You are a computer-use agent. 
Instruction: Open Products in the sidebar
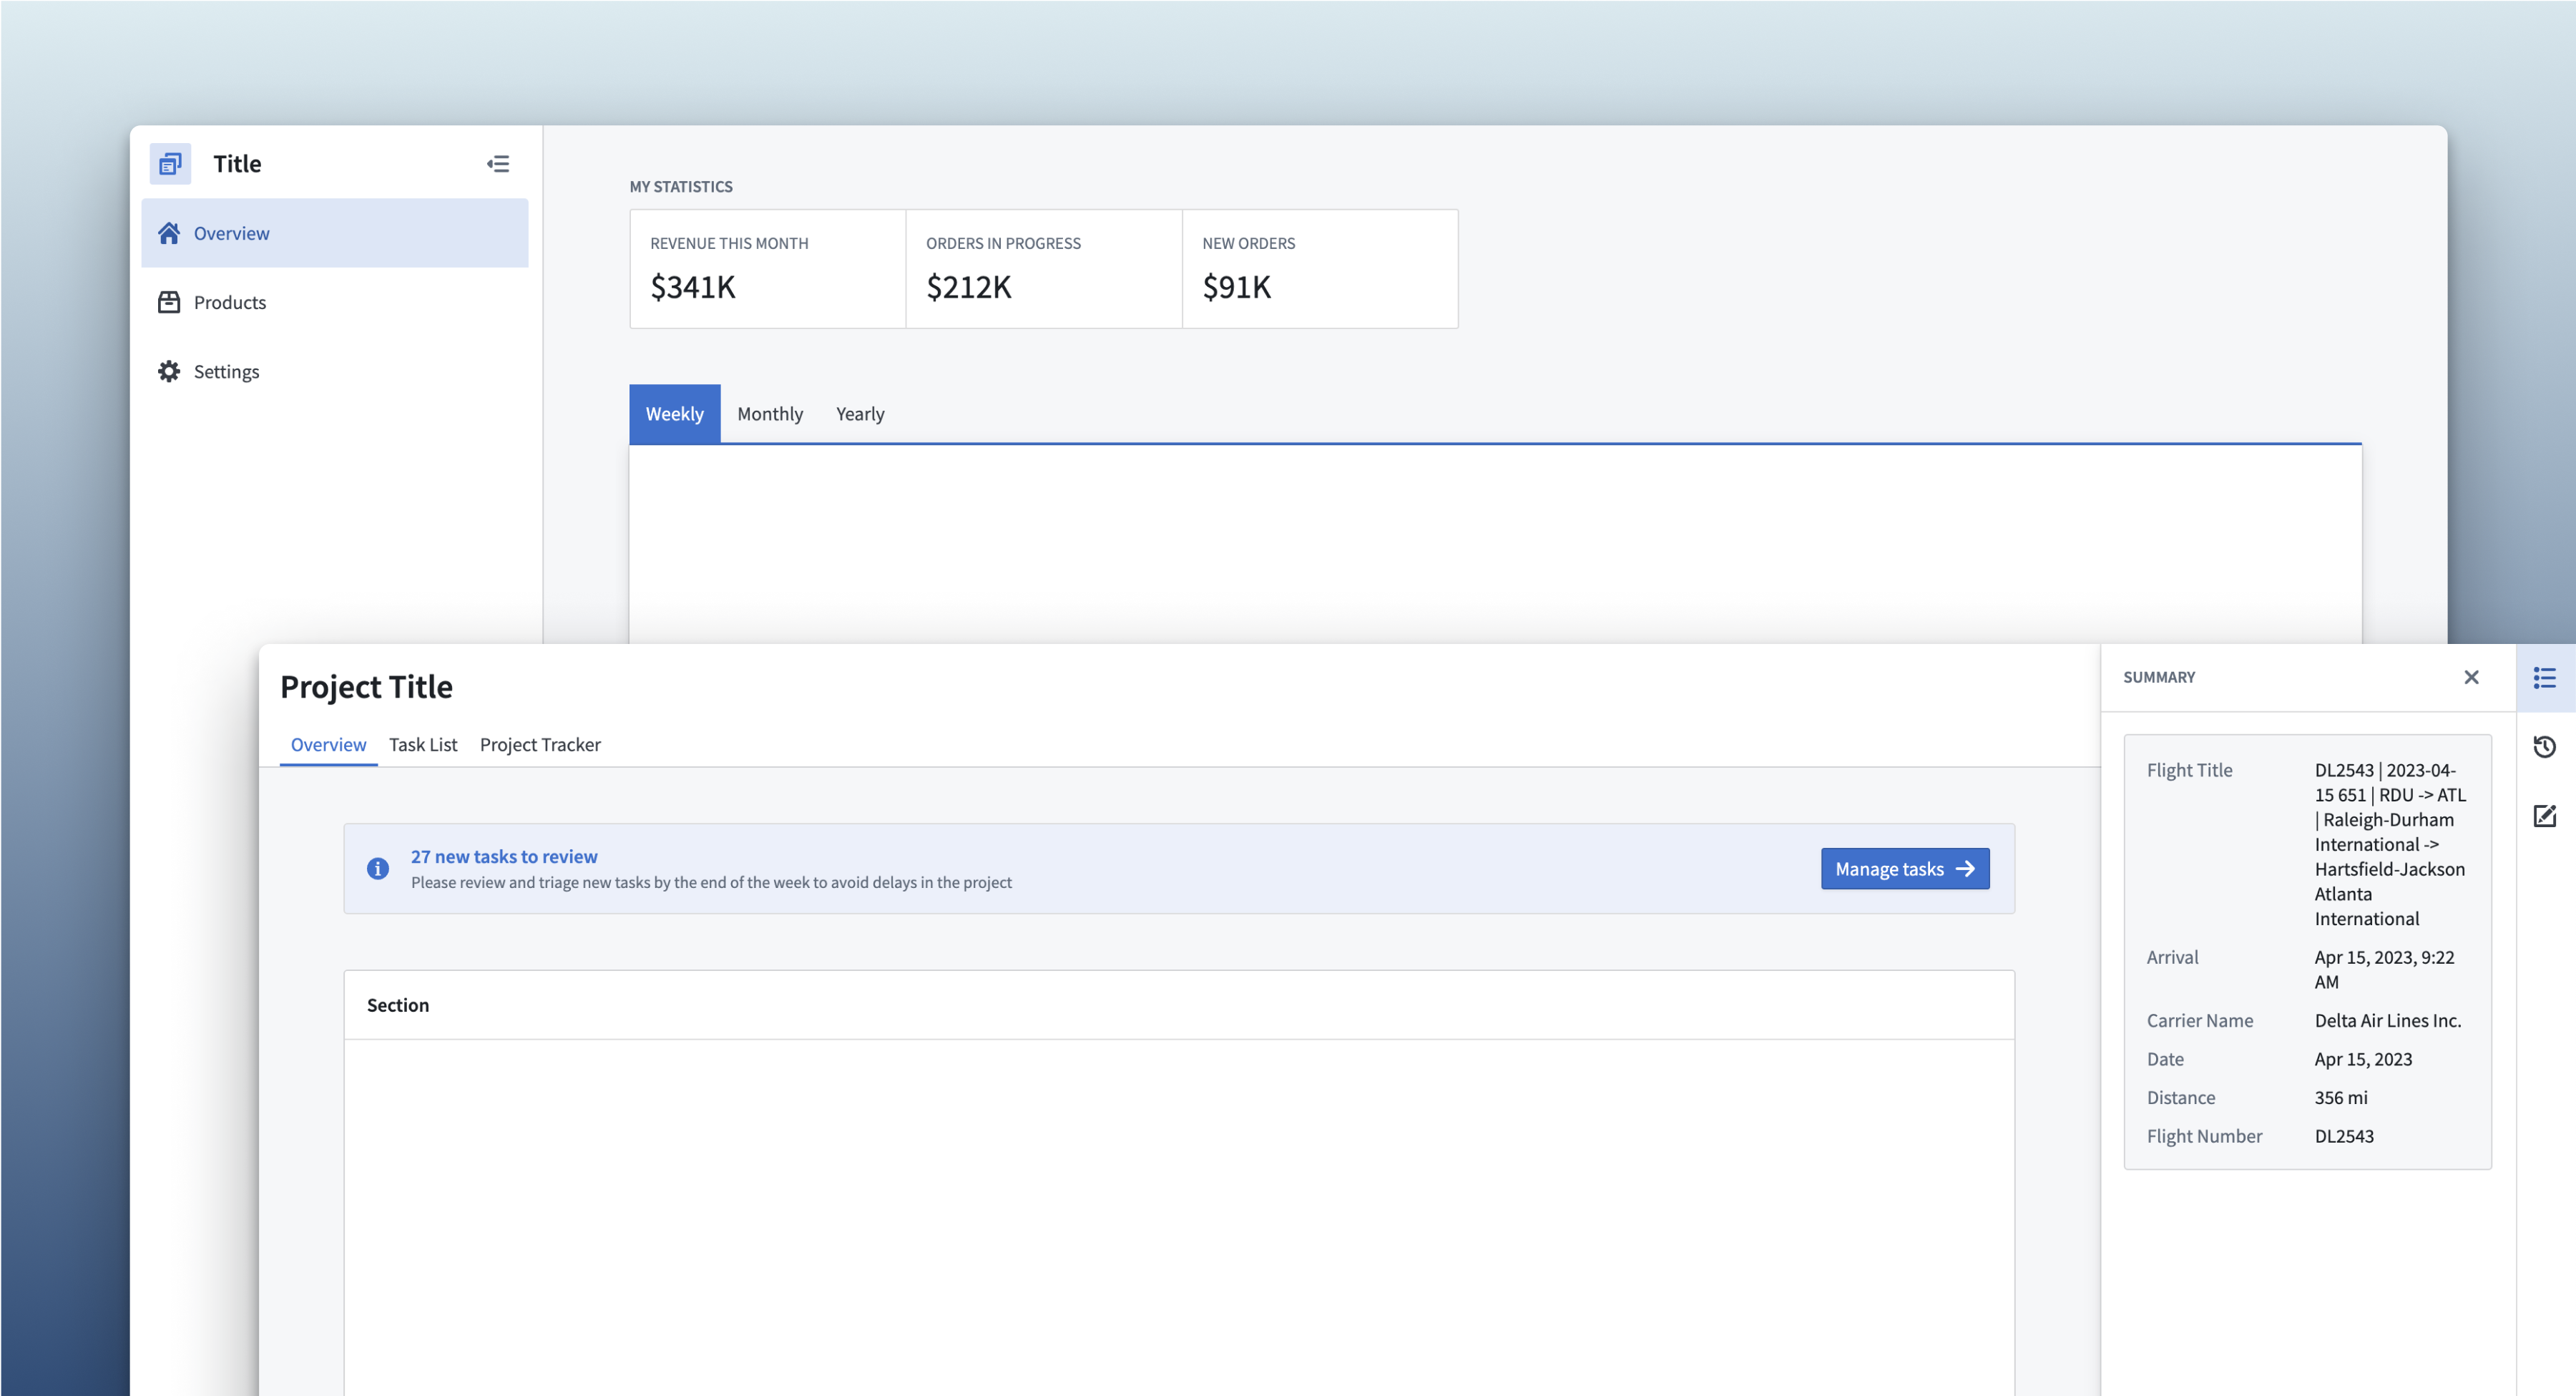click(230, 302)
